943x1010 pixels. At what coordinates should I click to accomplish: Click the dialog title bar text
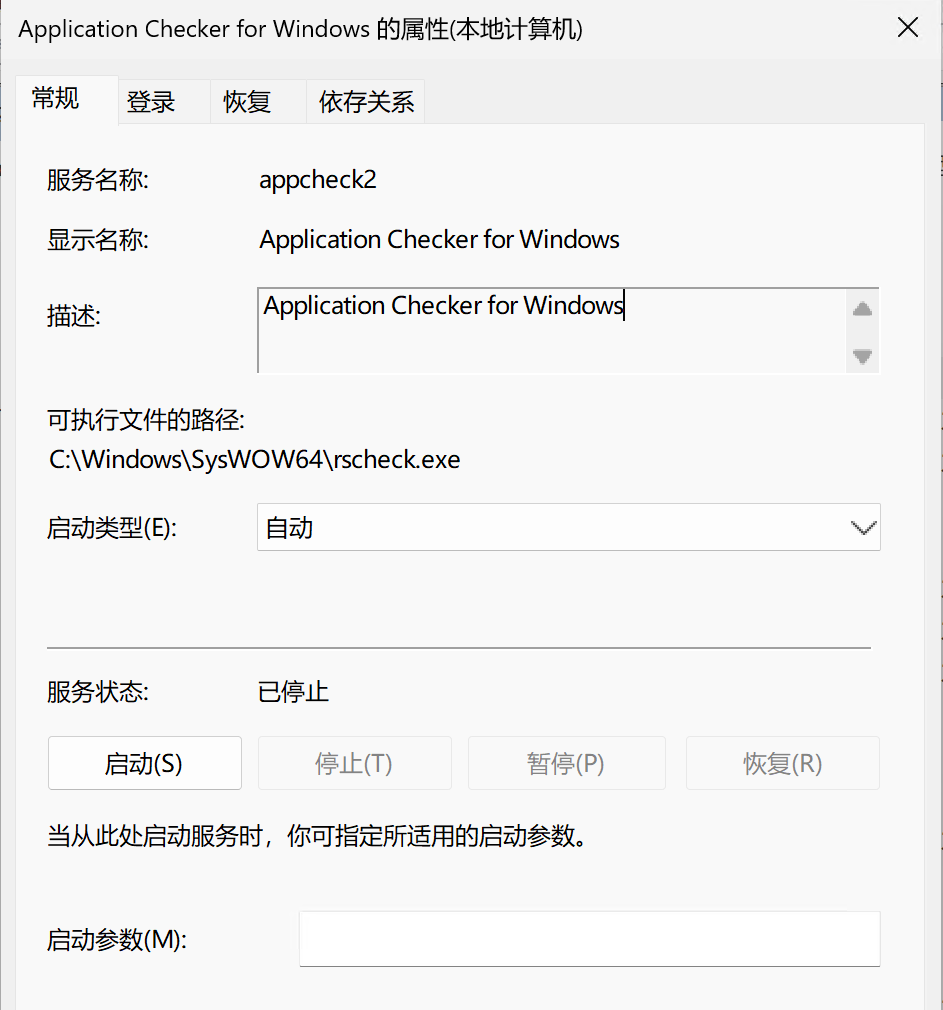pyautogui.click(x=300, y=29)
